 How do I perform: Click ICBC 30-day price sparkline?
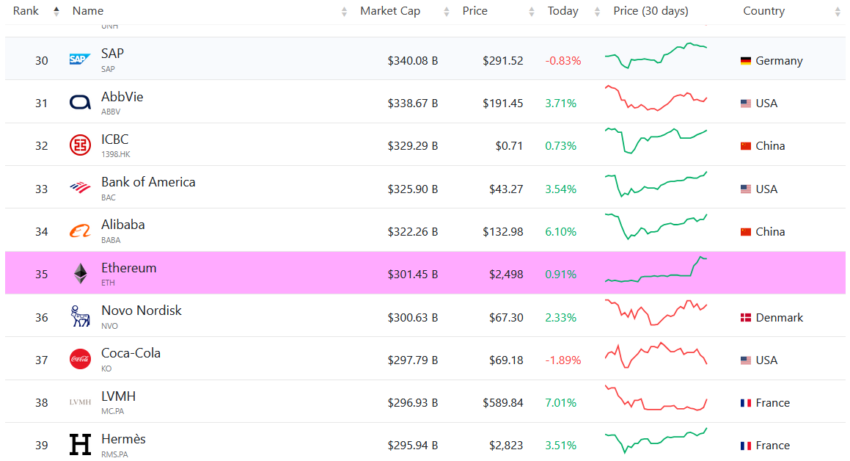(x=656, y=141)
